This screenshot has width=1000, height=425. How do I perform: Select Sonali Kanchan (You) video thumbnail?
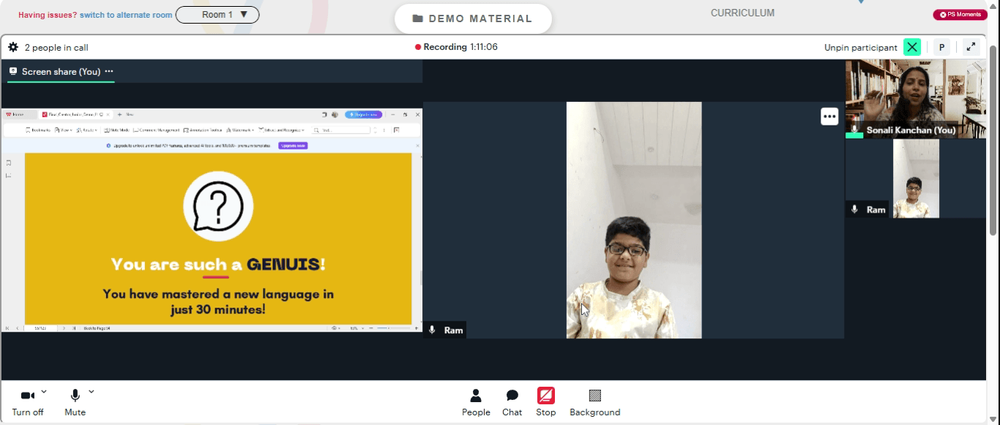click(915, 99)
